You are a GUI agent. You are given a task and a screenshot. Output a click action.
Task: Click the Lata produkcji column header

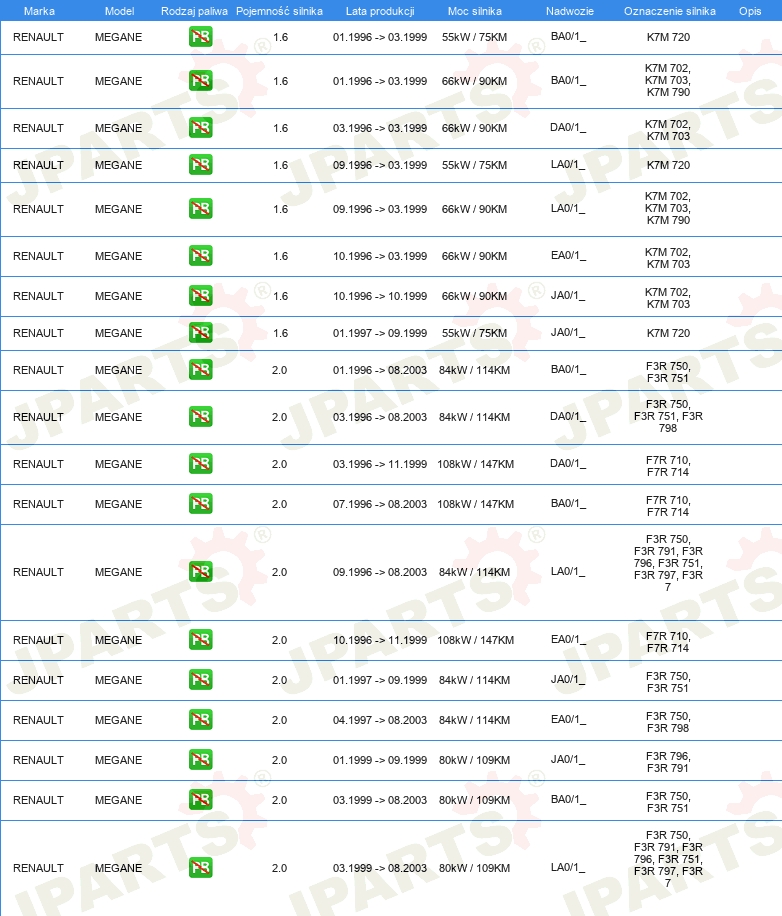click(380, 11)
